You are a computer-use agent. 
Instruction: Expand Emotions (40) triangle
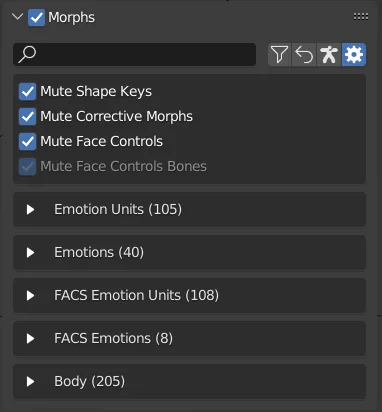click(30, 253)
